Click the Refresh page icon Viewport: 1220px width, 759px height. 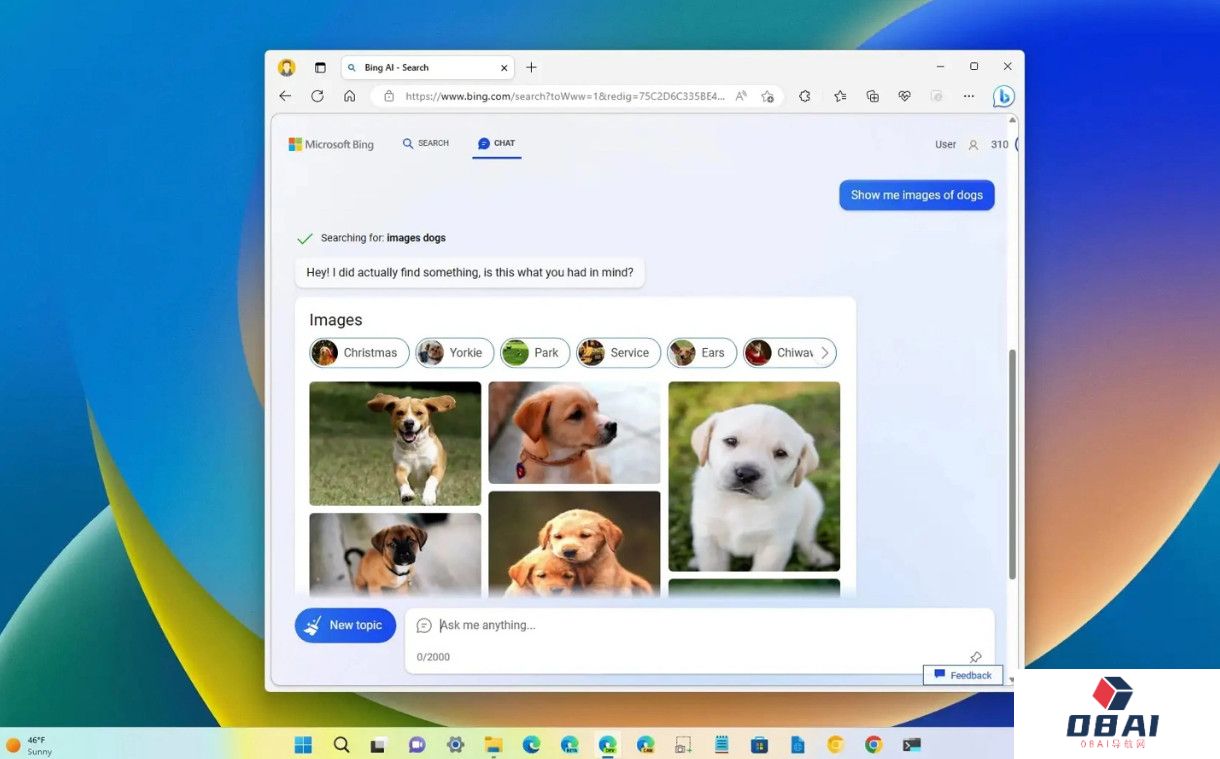point(317,96)
